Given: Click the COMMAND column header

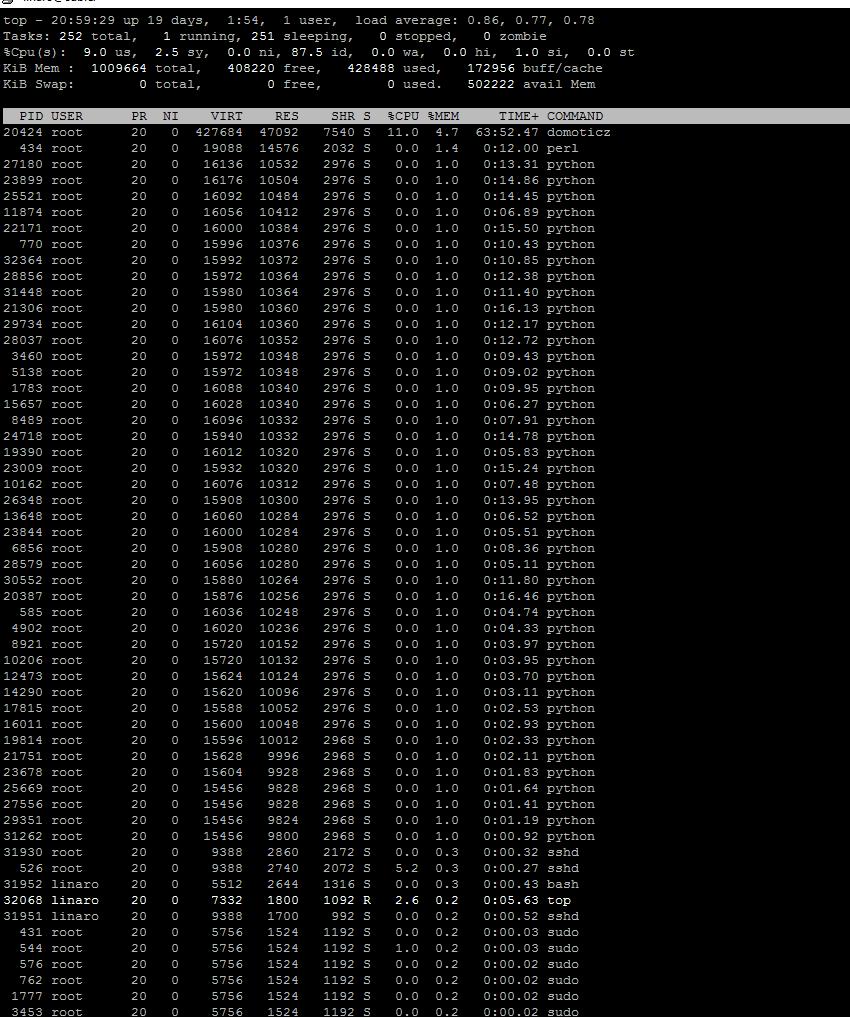Looking at the screenshot, I should (574, 116).
